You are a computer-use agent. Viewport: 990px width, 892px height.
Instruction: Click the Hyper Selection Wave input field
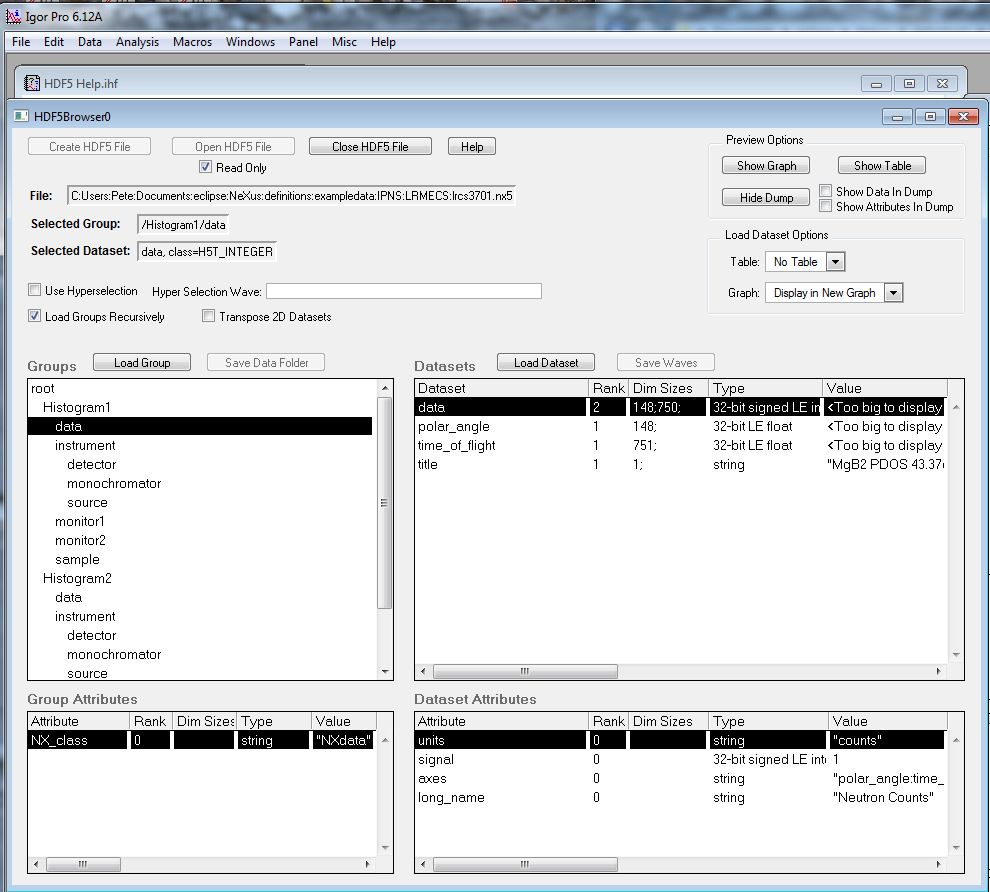pyautogui.click(x=403, y=291)
